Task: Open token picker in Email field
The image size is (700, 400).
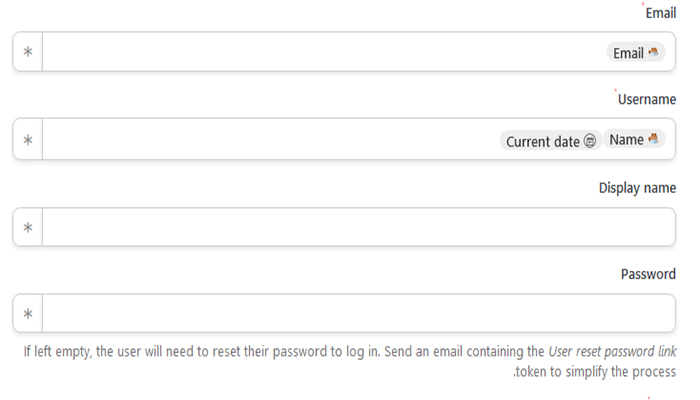Action: [x=28, y=52]
